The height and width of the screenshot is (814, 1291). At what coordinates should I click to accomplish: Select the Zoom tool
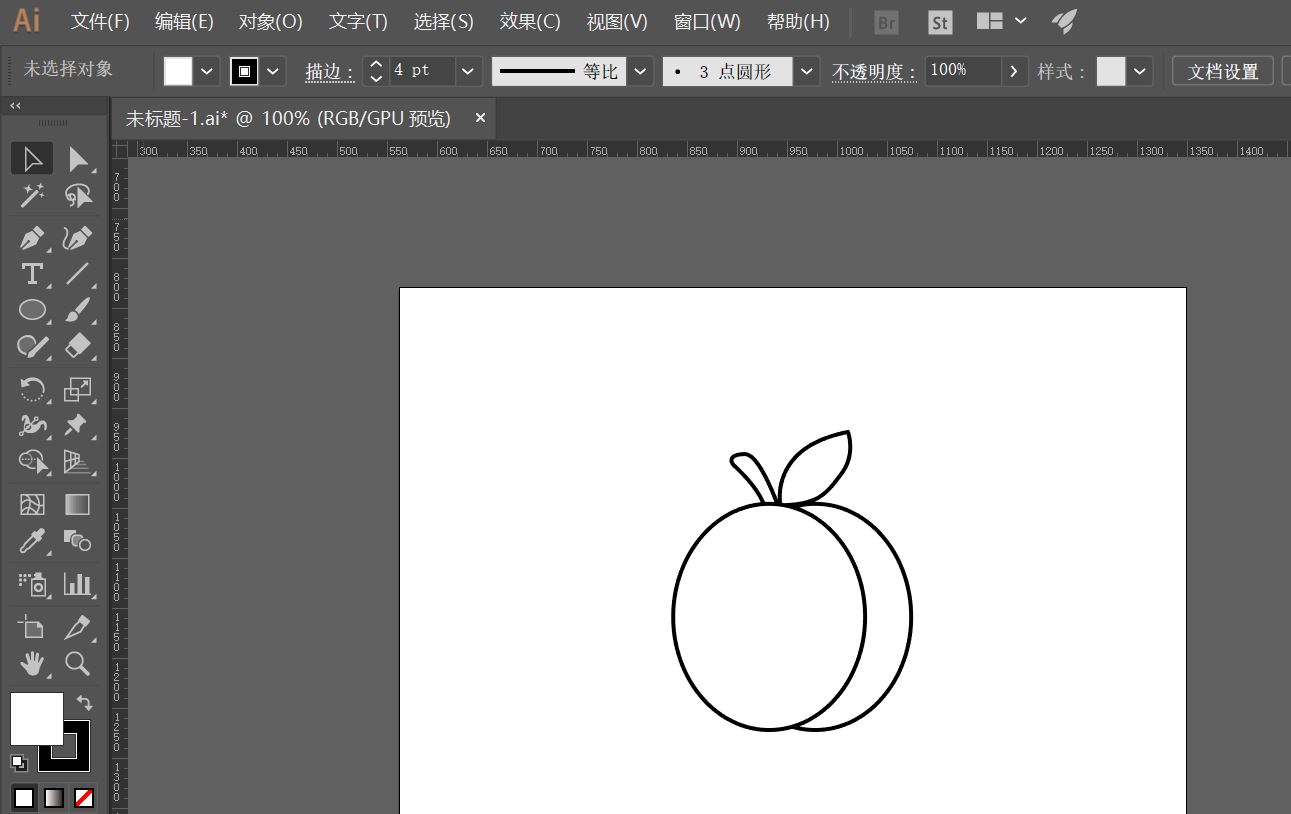77,663
